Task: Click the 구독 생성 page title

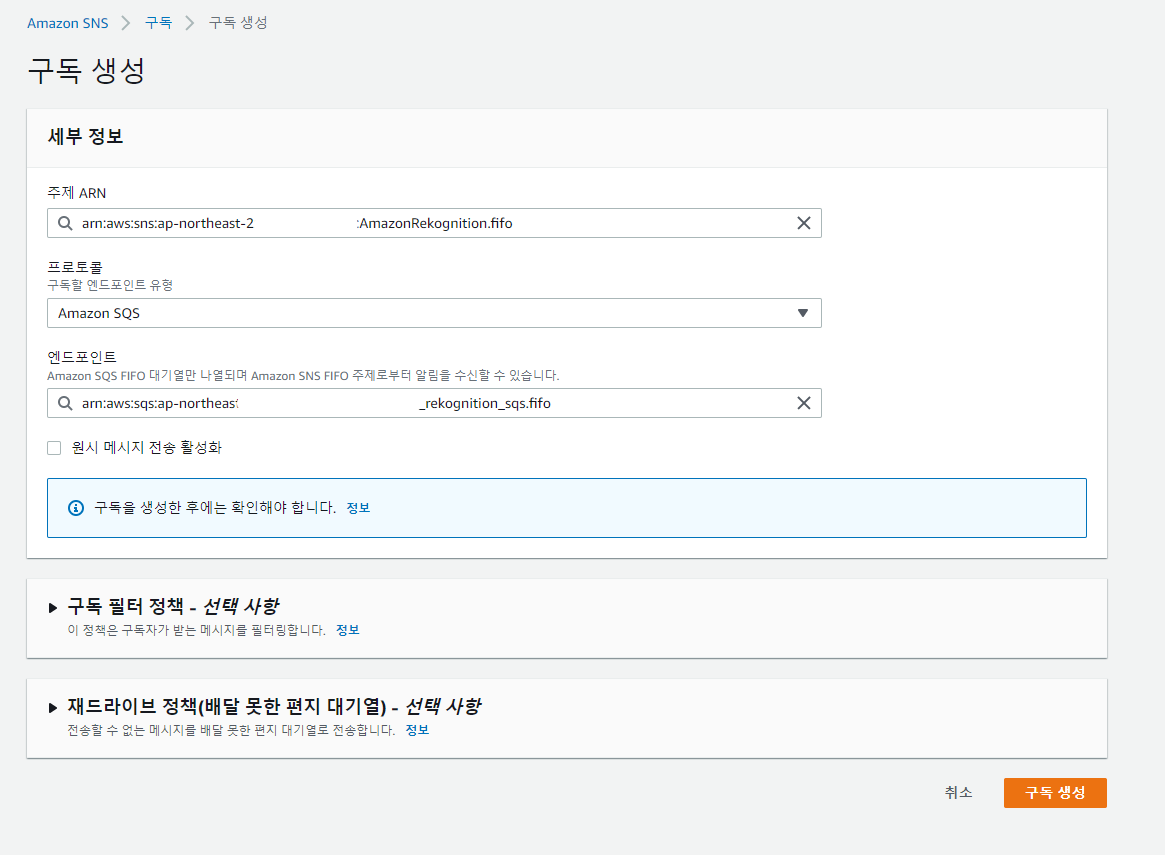Action: [x=86, y=71]
